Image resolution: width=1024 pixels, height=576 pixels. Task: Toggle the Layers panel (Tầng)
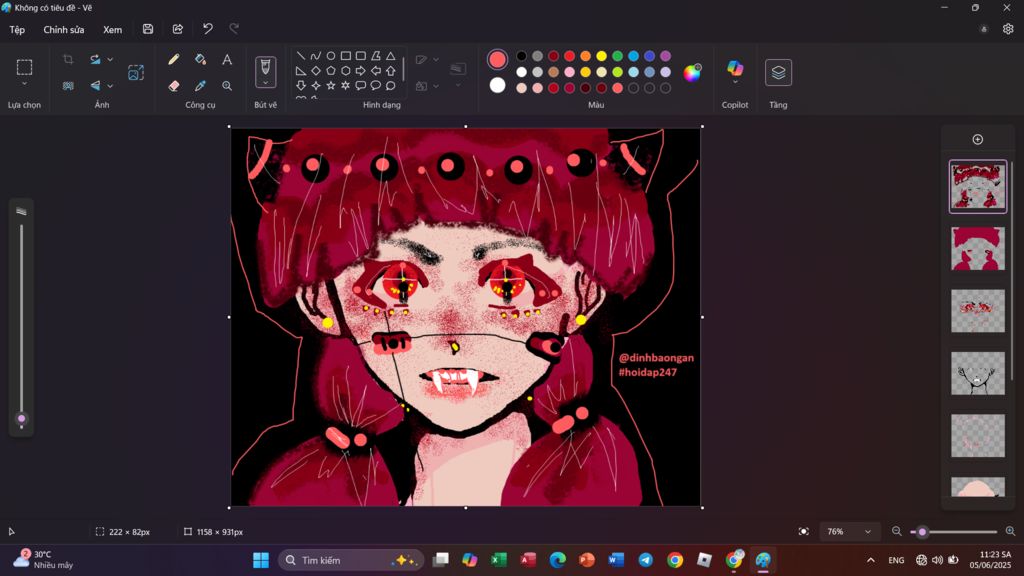tap(778, 72)
